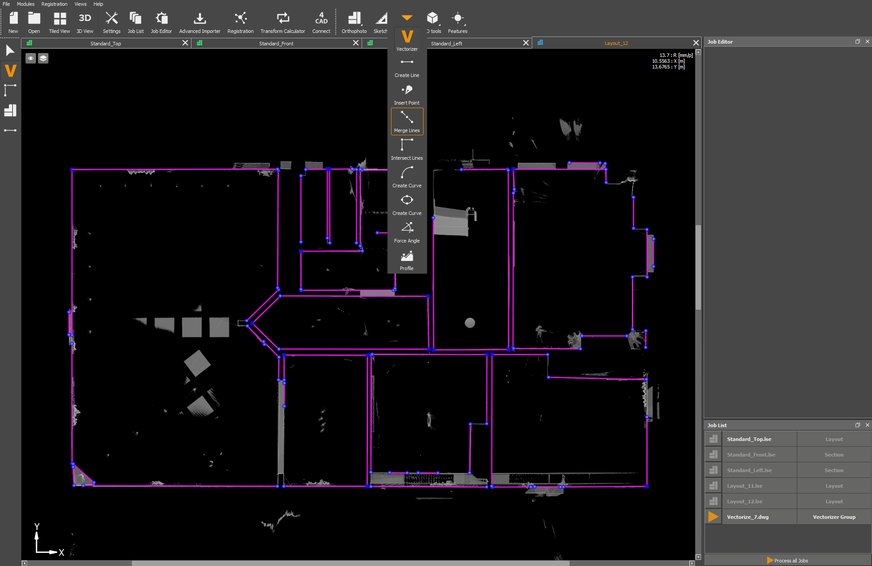Open the Tiled View layout
Viewport: 872px width, 566px height.
click(60, 20)
